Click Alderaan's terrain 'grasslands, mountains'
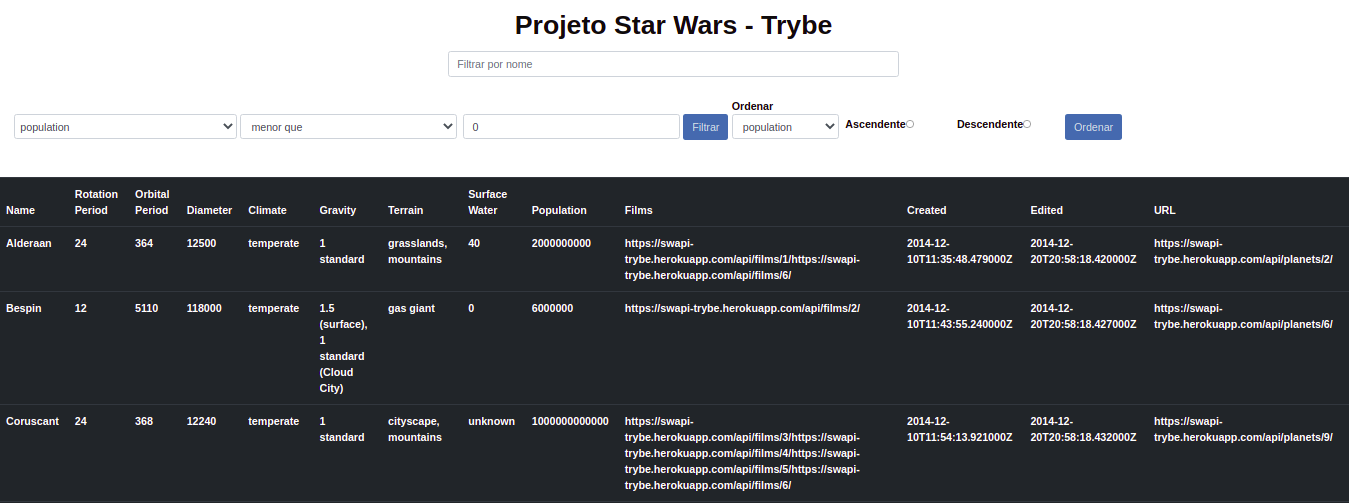The height and width of the screenshot is (503, 1349). (418, 251)
